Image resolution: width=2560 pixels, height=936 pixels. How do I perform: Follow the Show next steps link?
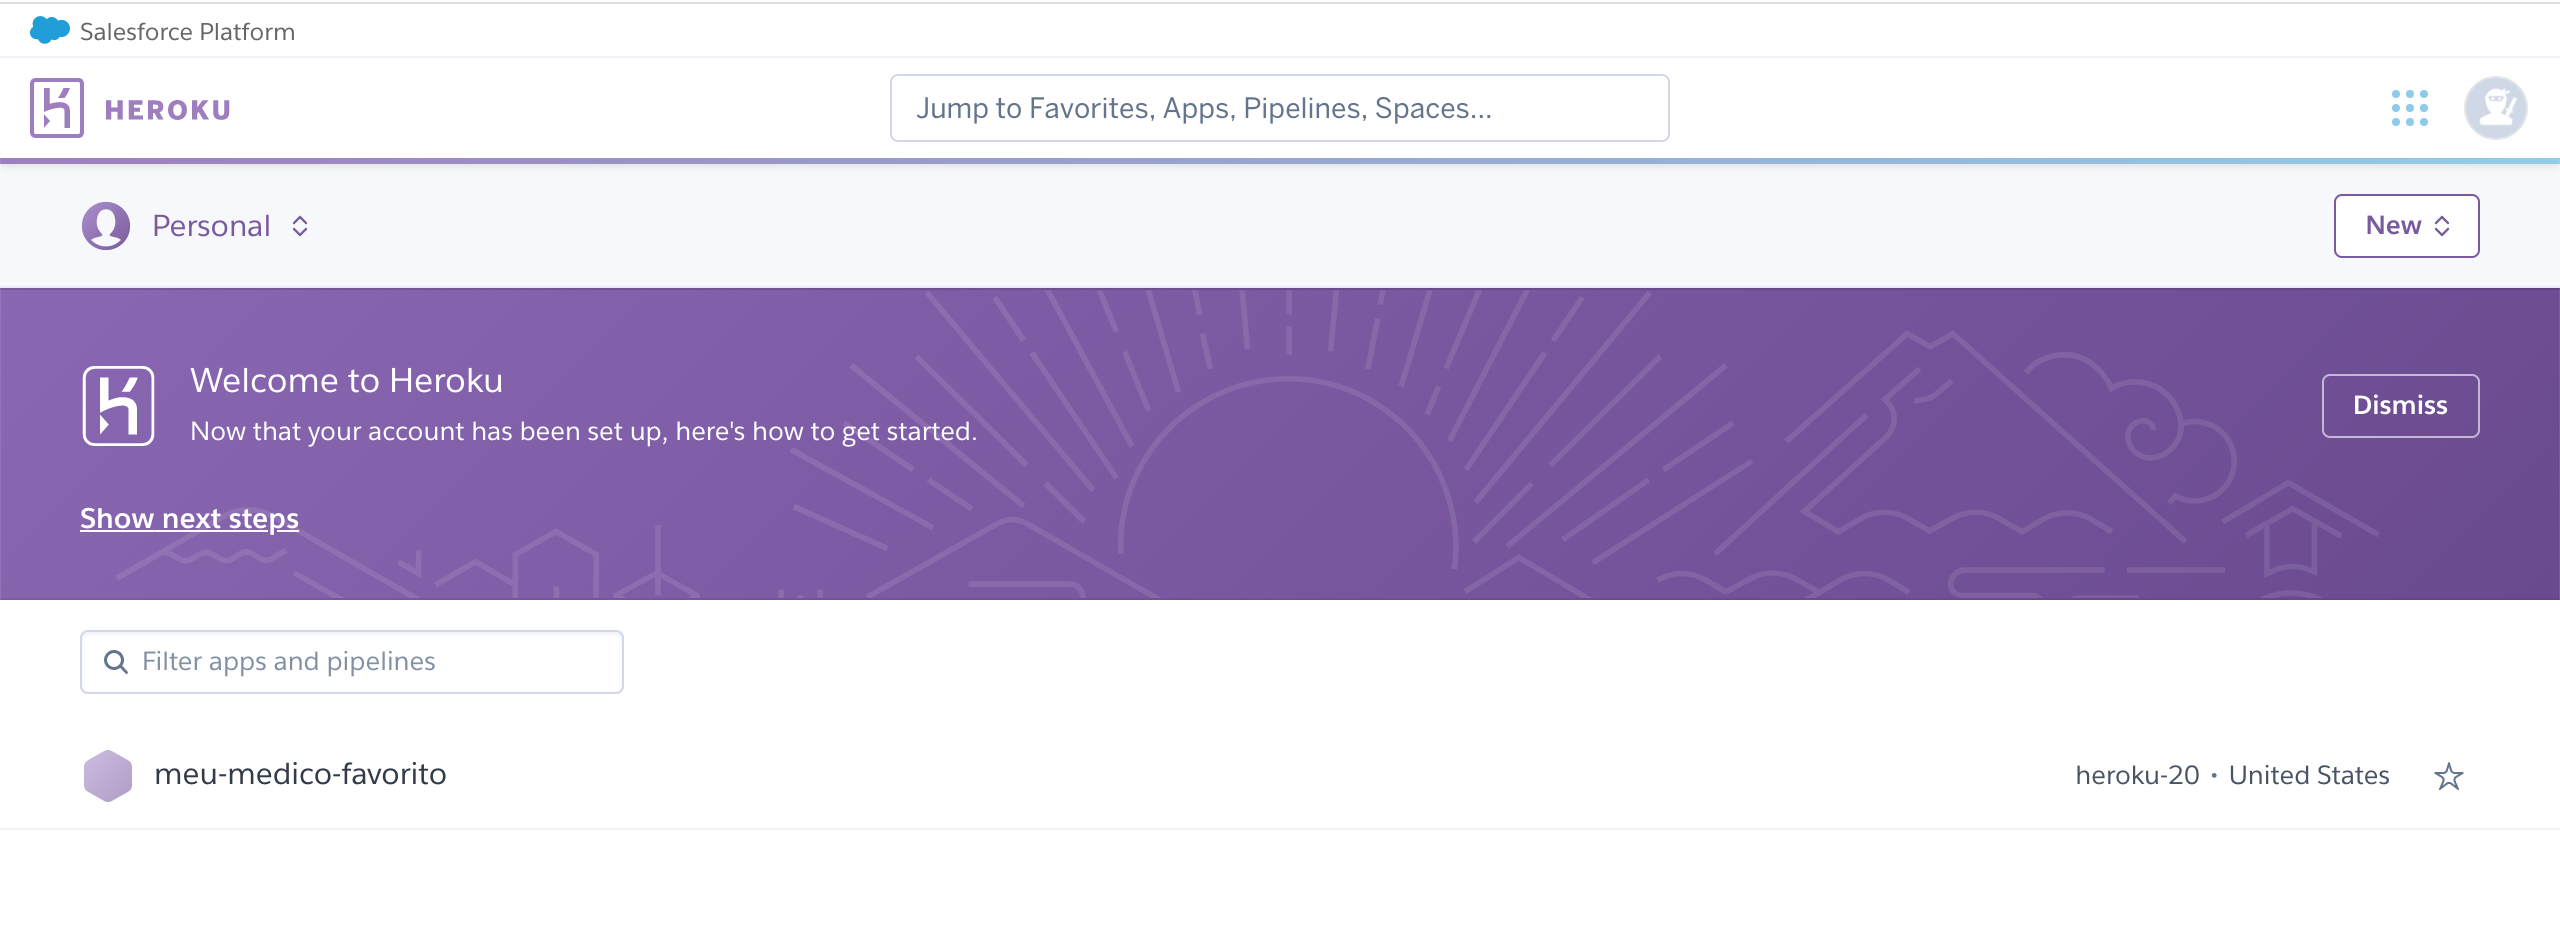[x=189, y=518]
